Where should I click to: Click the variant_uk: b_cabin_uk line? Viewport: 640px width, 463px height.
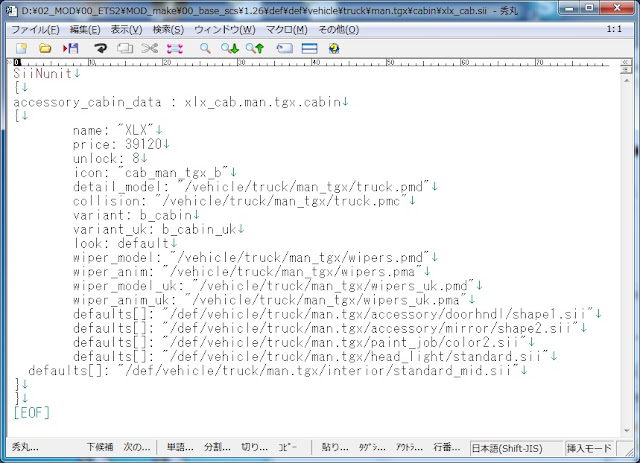[x=158, y=229]
